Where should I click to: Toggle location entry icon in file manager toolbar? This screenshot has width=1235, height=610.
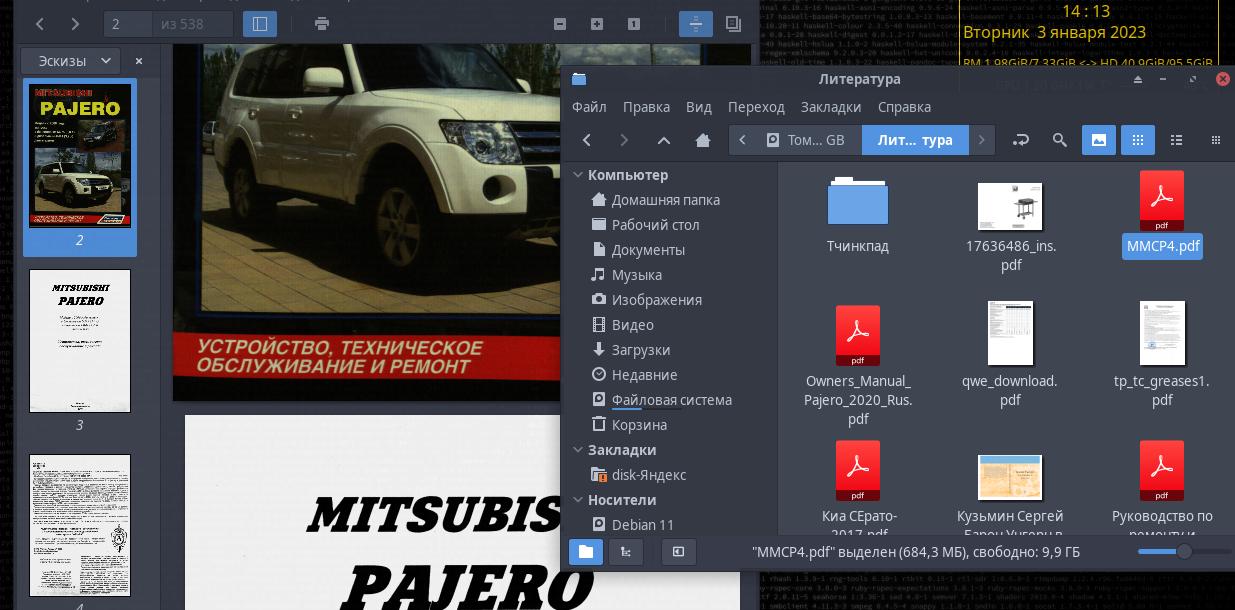[x=1021, y=140]
